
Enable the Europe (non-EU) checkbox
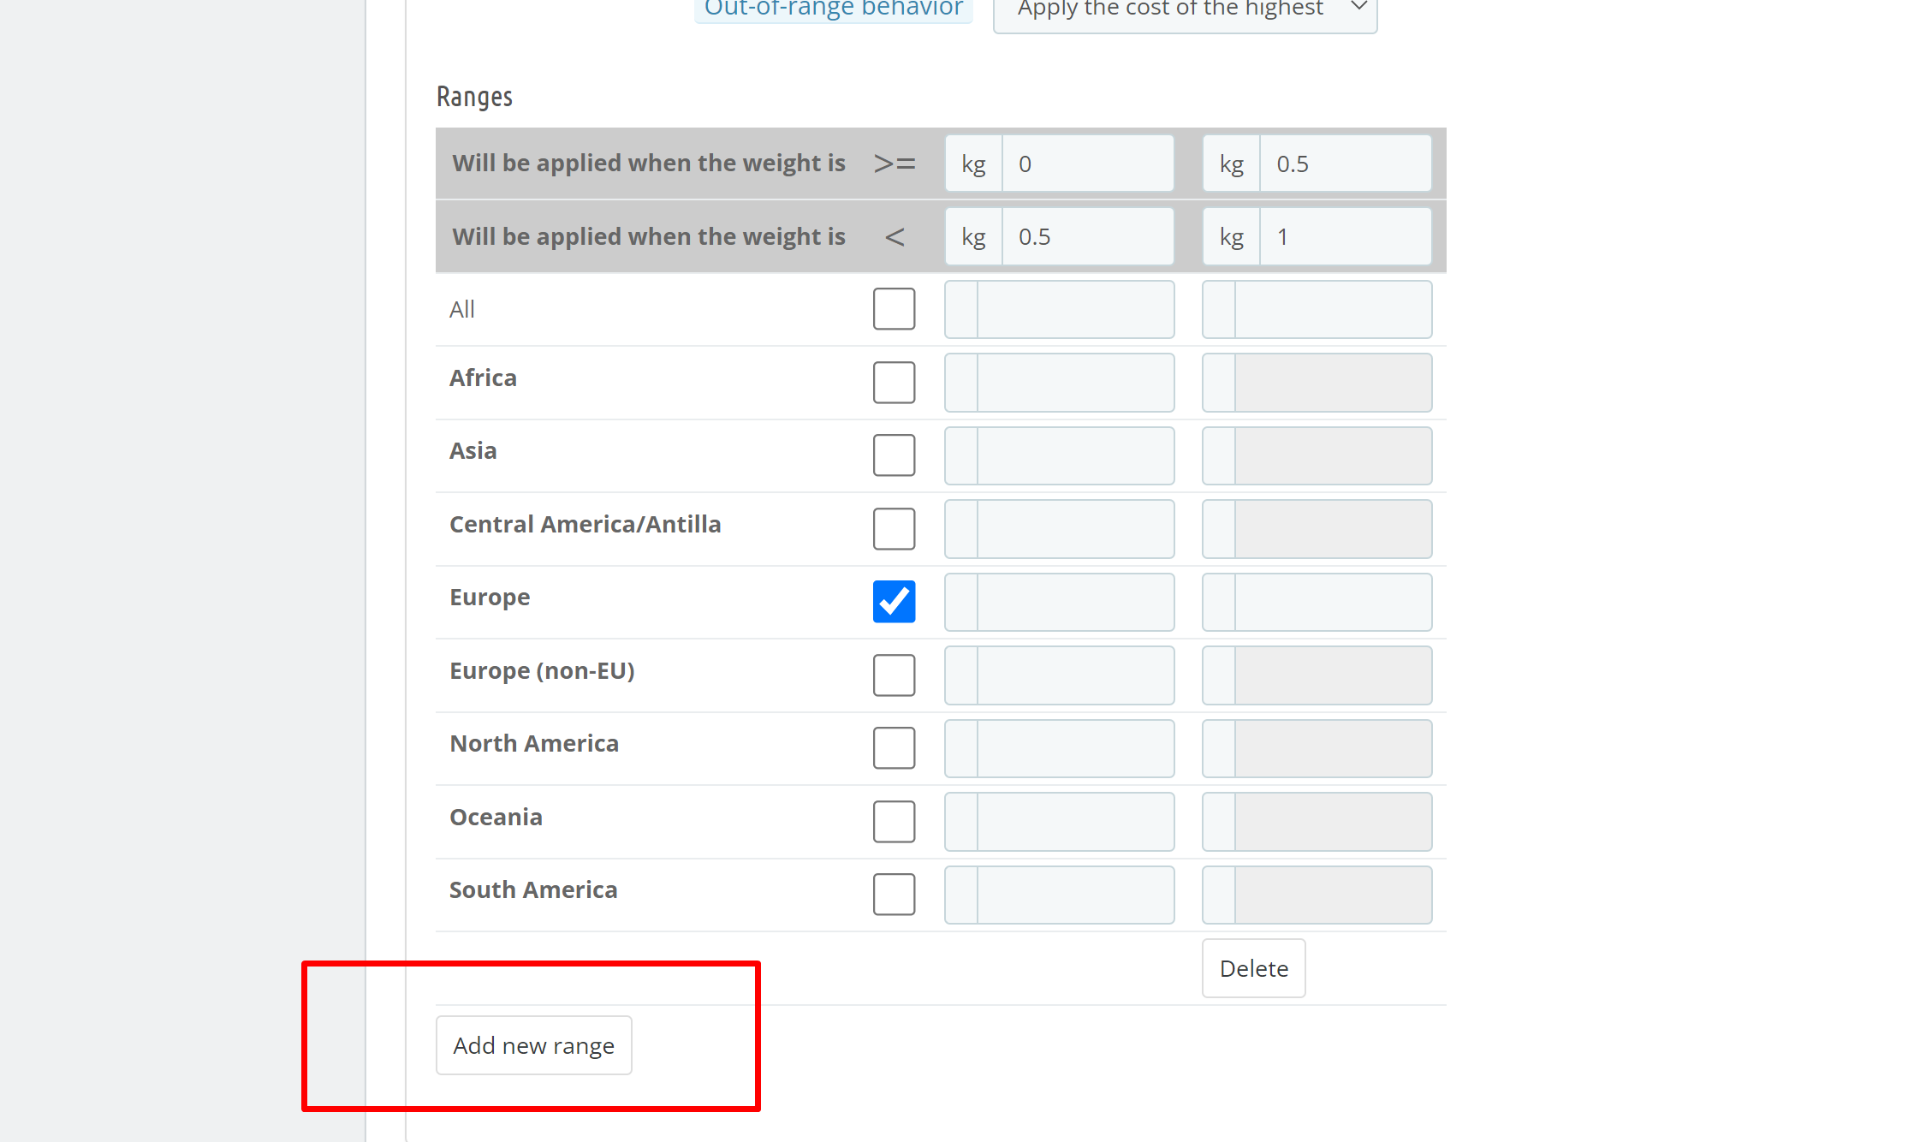tap(893, 675)
